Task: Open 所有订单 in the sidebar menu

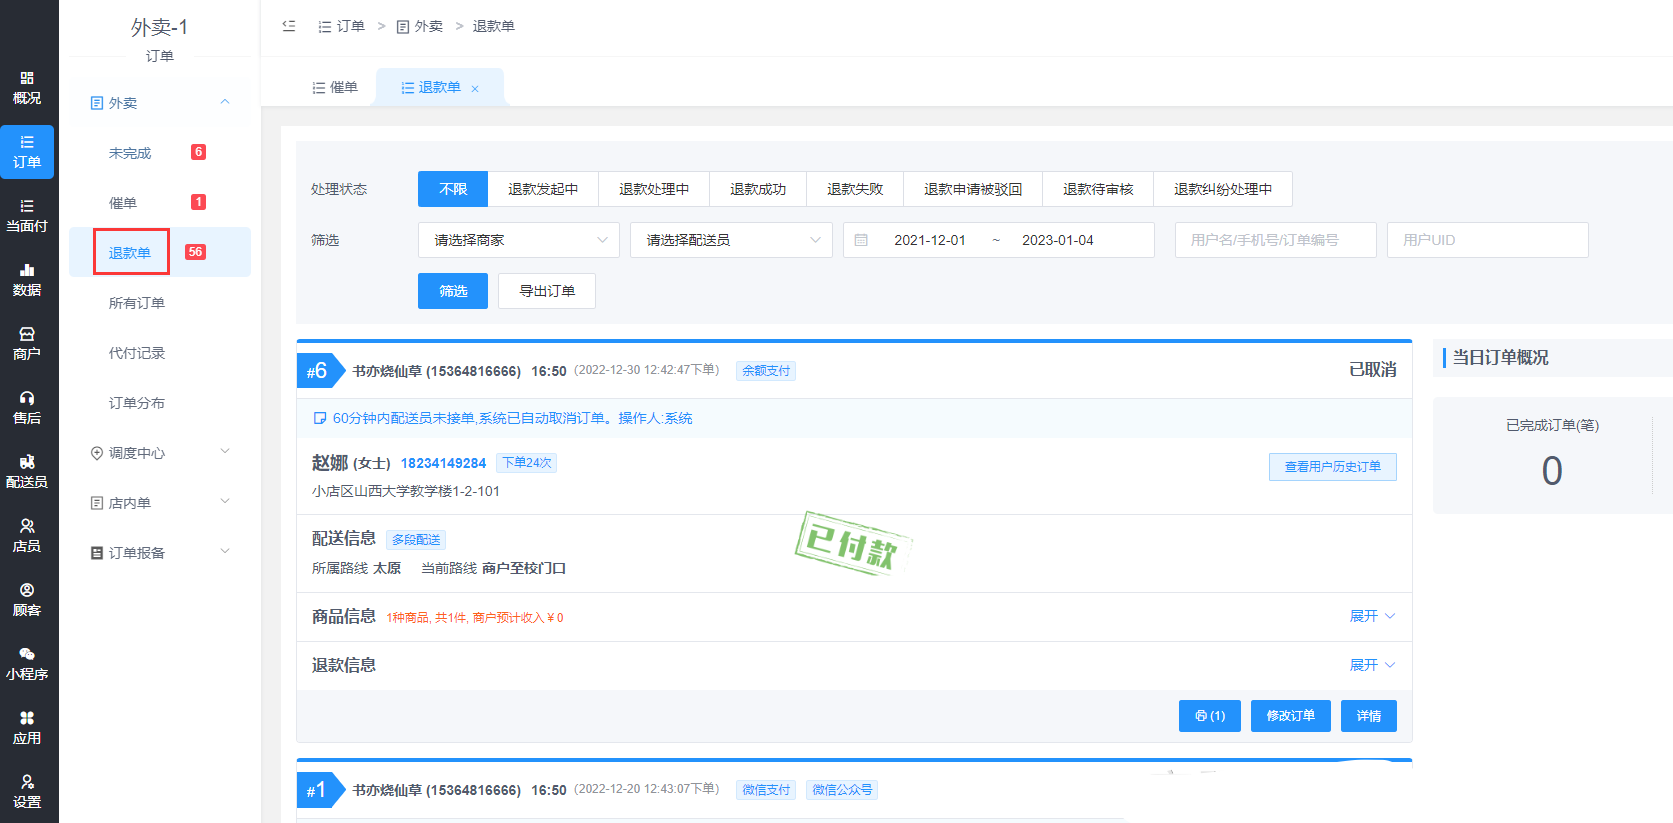Action: [x=137, y=303]
